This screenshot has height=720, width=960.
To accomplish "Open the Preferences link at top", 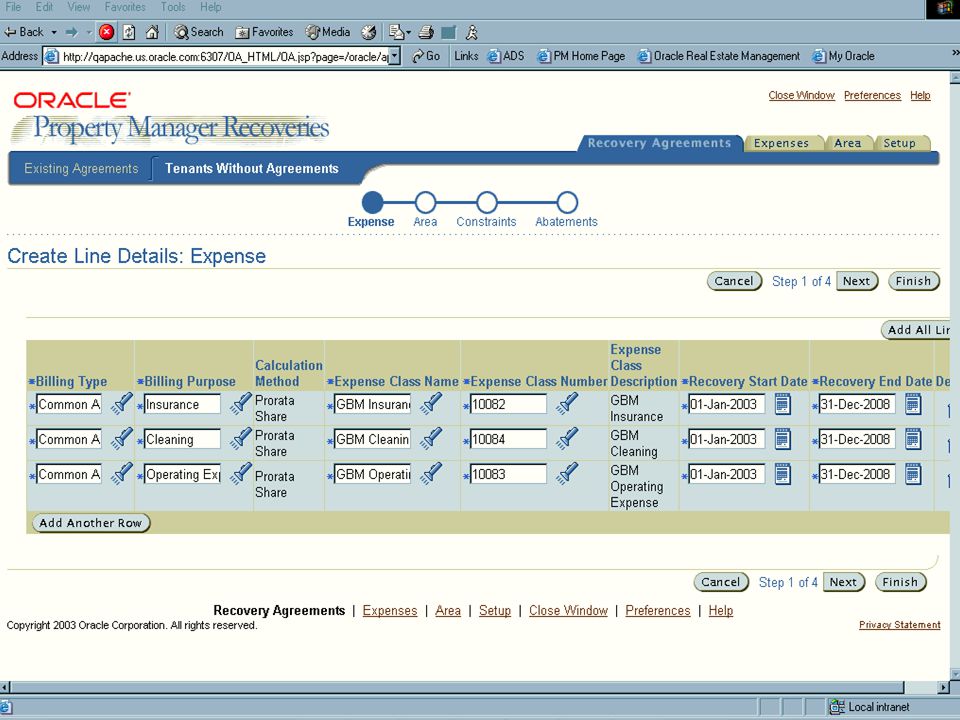I will [872, 96].
